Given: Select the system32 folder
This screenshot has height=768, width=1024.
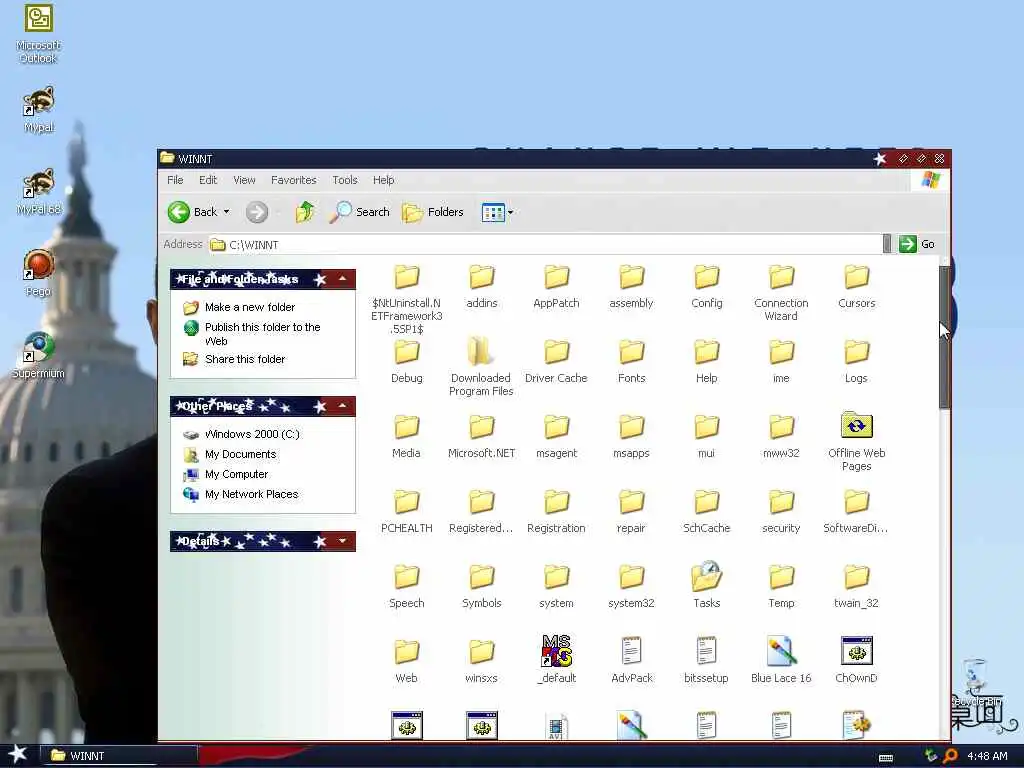Looking at the screenshot, I should click(x=632, y=586).
